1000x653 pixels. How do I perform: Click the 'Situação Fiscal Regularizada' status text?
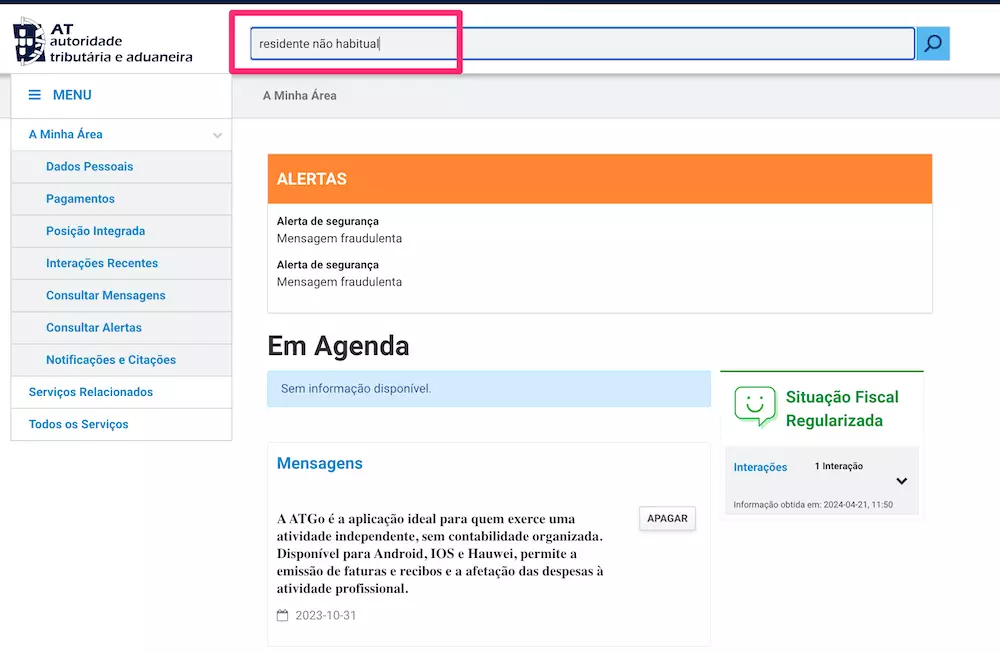tap(842, 409)
